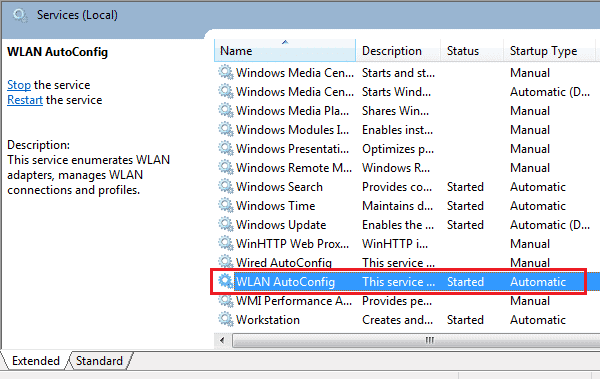Viewport: 600px width, 379px height.
Task: Click gear icon beside Windows Time
Action: point(226,206)
